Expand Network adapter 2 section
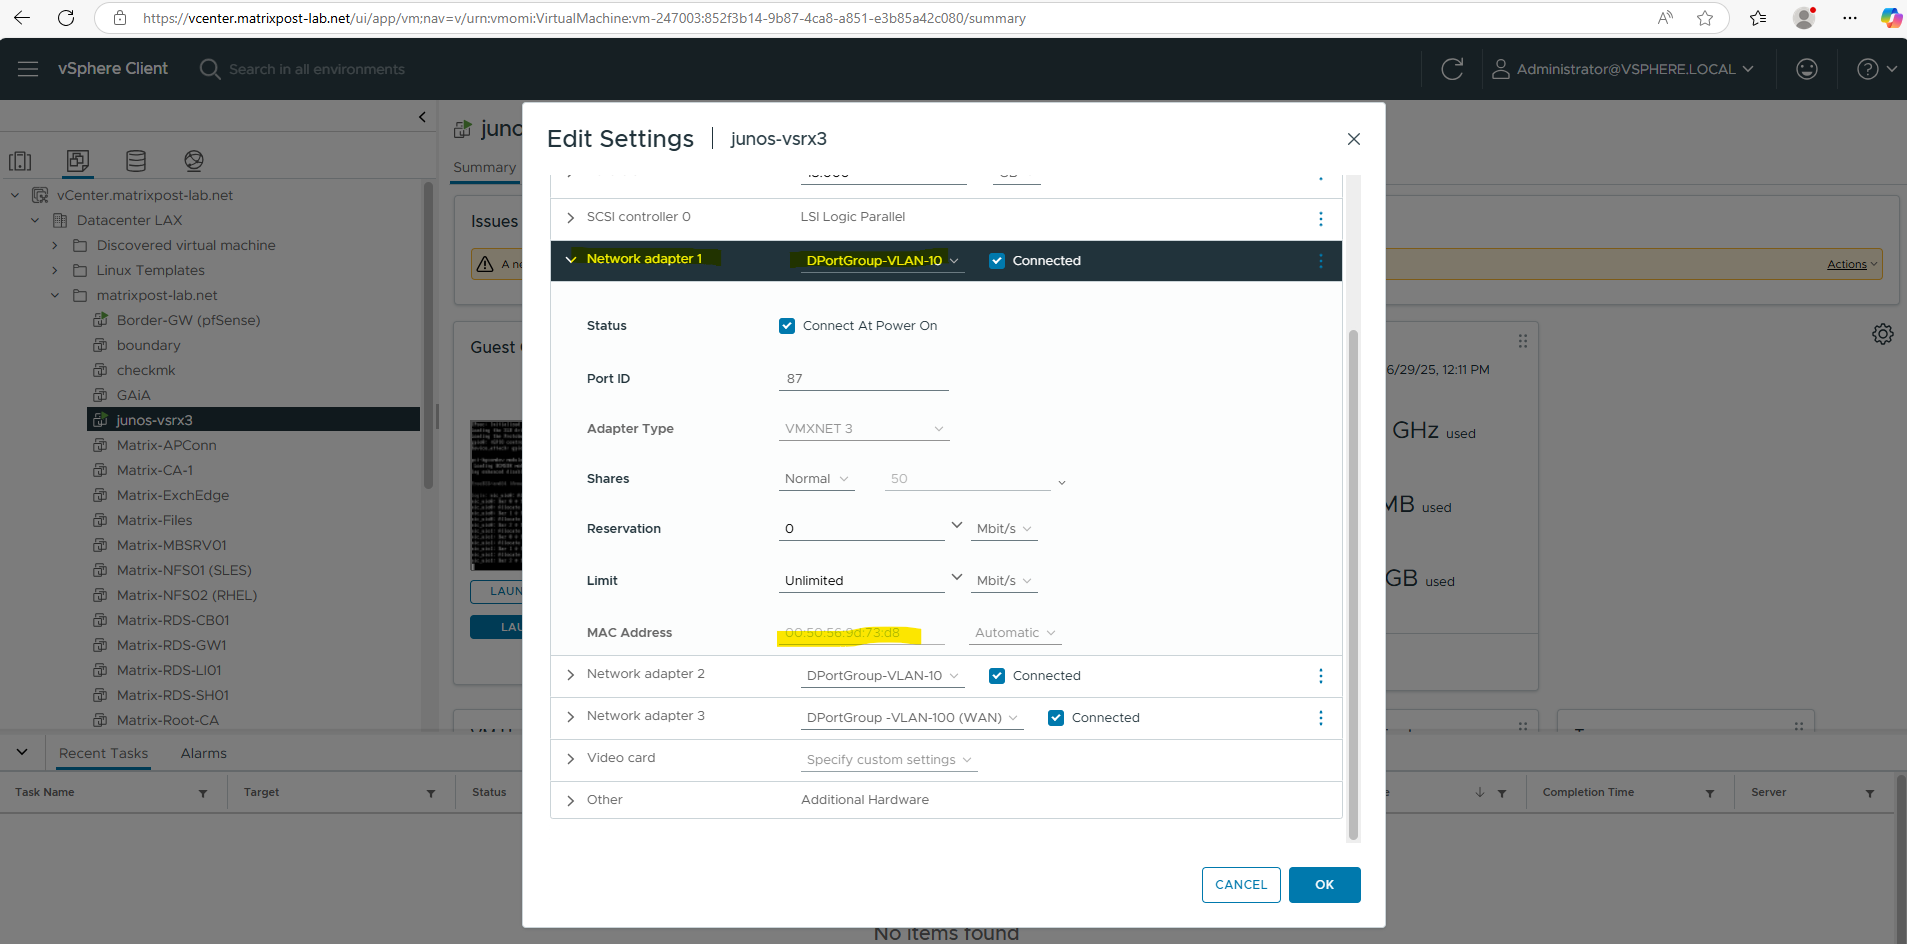 point(571,675)
